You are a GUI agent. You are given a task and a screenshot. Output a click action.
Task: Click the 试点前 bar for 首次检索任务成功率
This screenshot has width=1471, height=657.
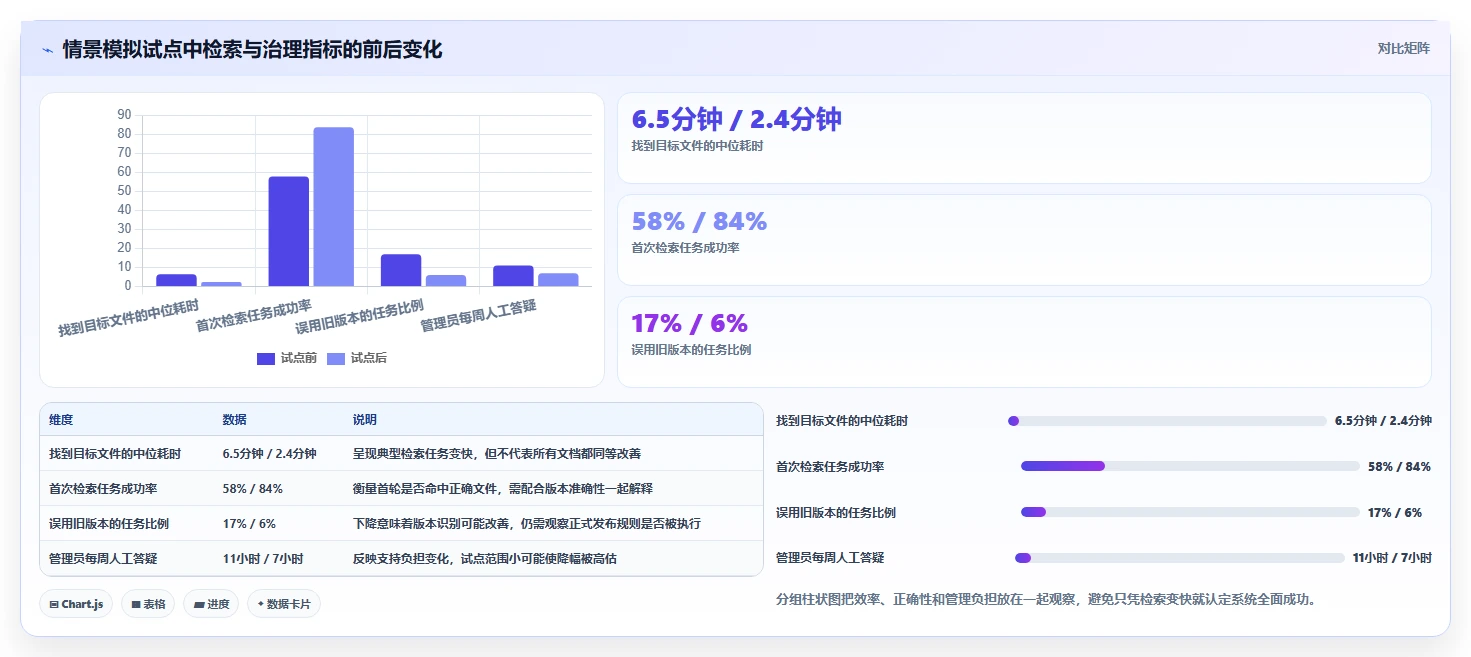tap(289, 231)
